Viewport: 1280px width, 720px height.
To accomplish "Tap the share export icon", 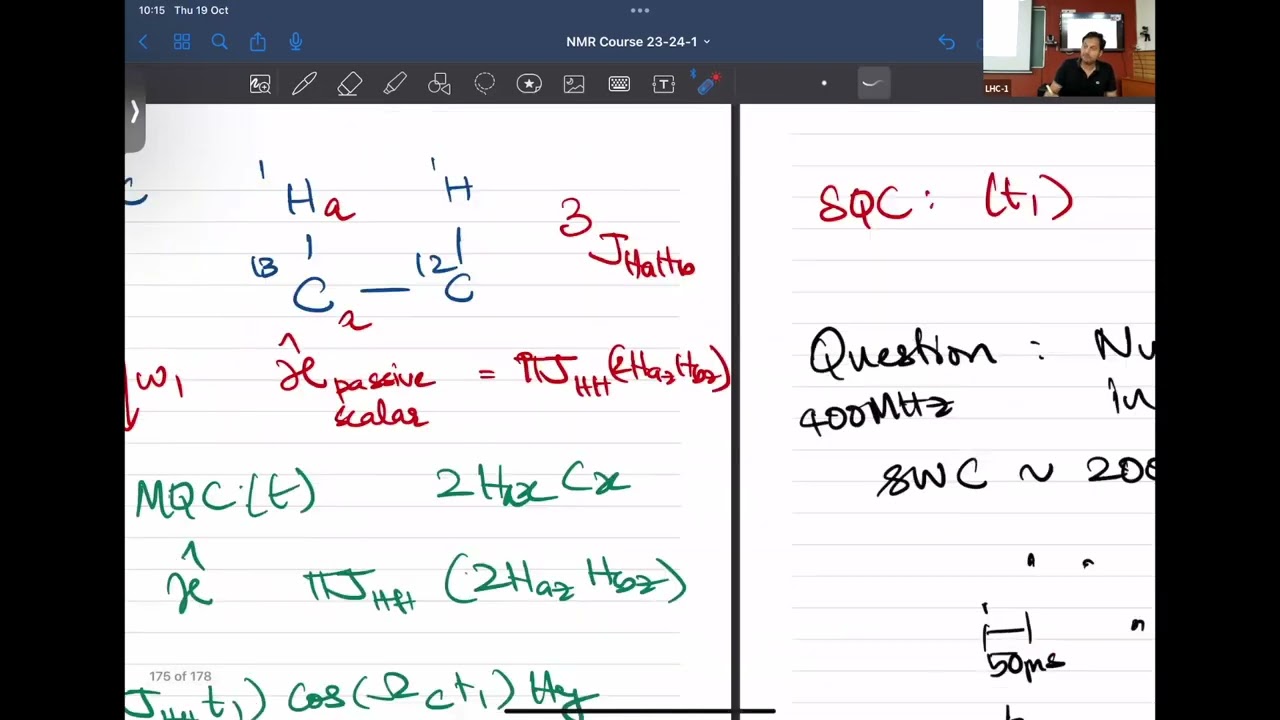I will [x=258, y=42].
